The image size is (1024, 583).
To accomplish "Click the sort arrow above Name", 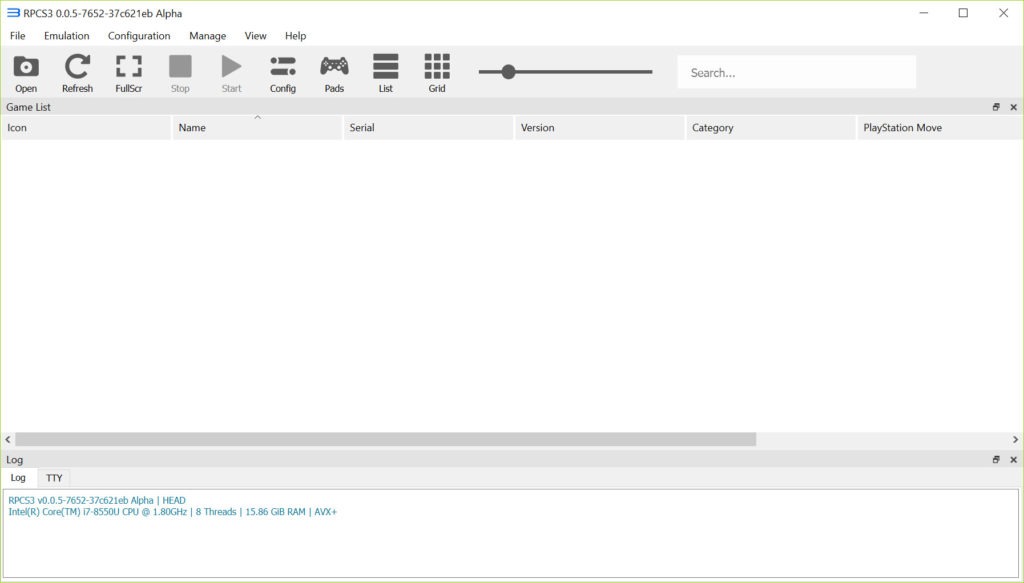I will pyautogui.click(x=257, y=118).
